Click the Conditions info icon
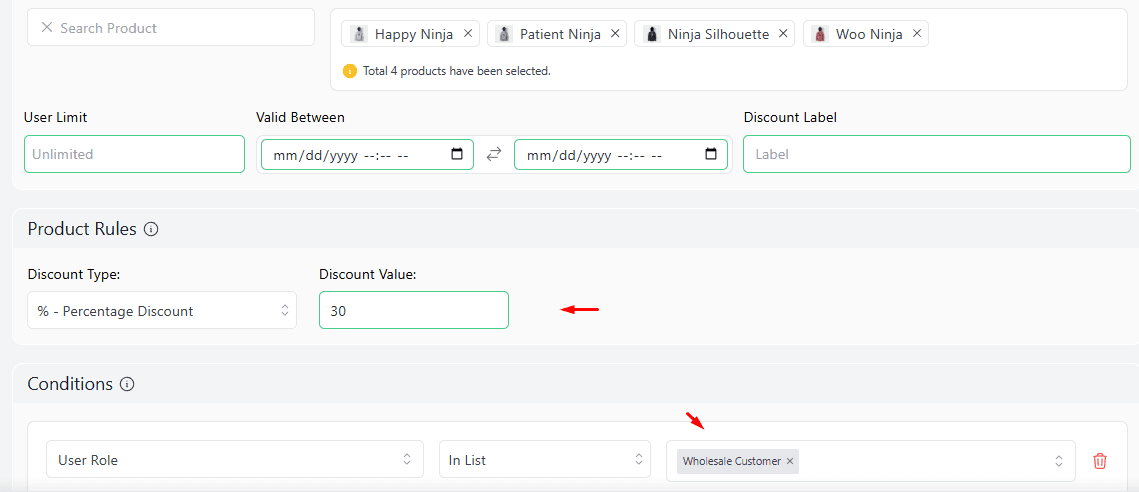 pos(127,384)
